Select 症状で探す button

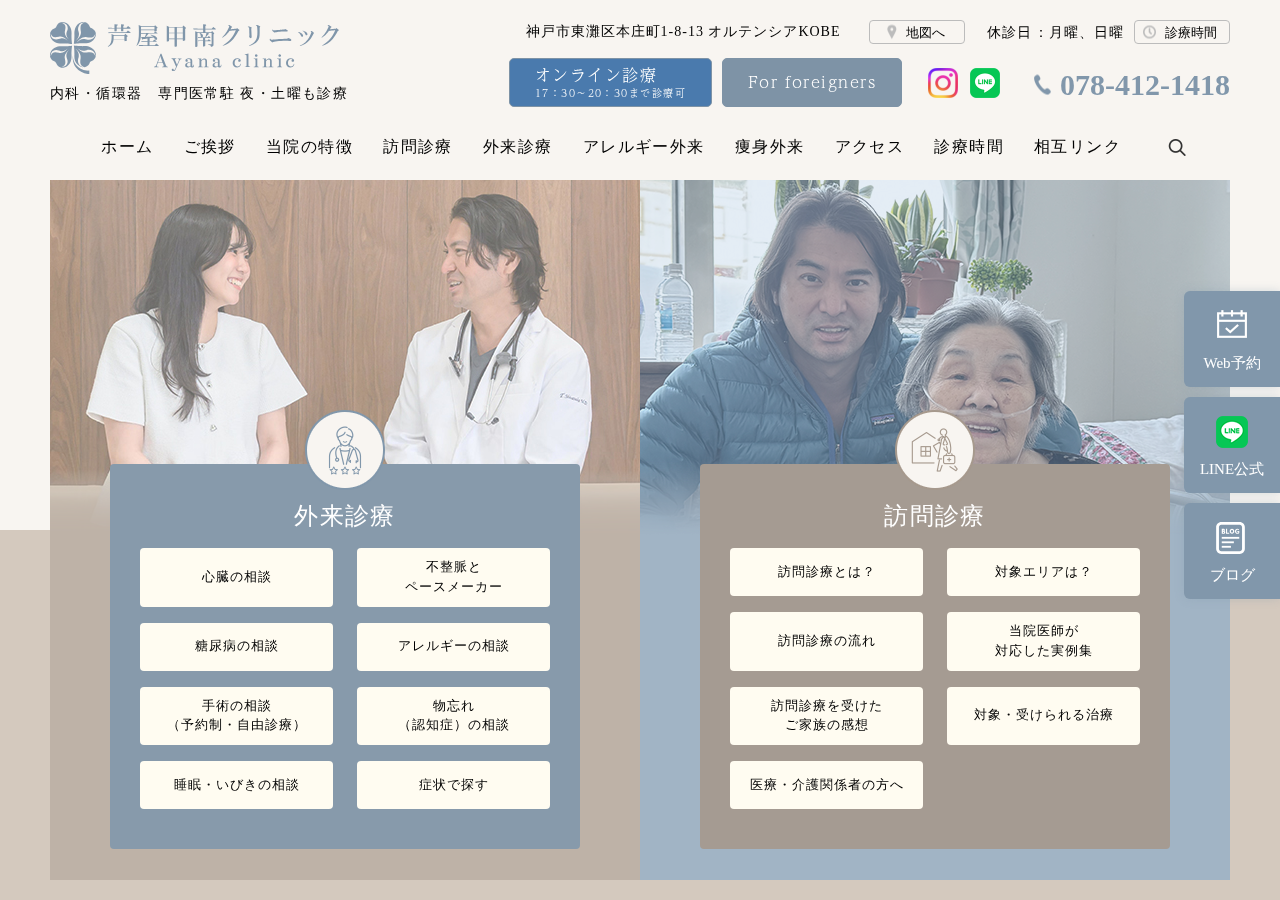[453, 785]
